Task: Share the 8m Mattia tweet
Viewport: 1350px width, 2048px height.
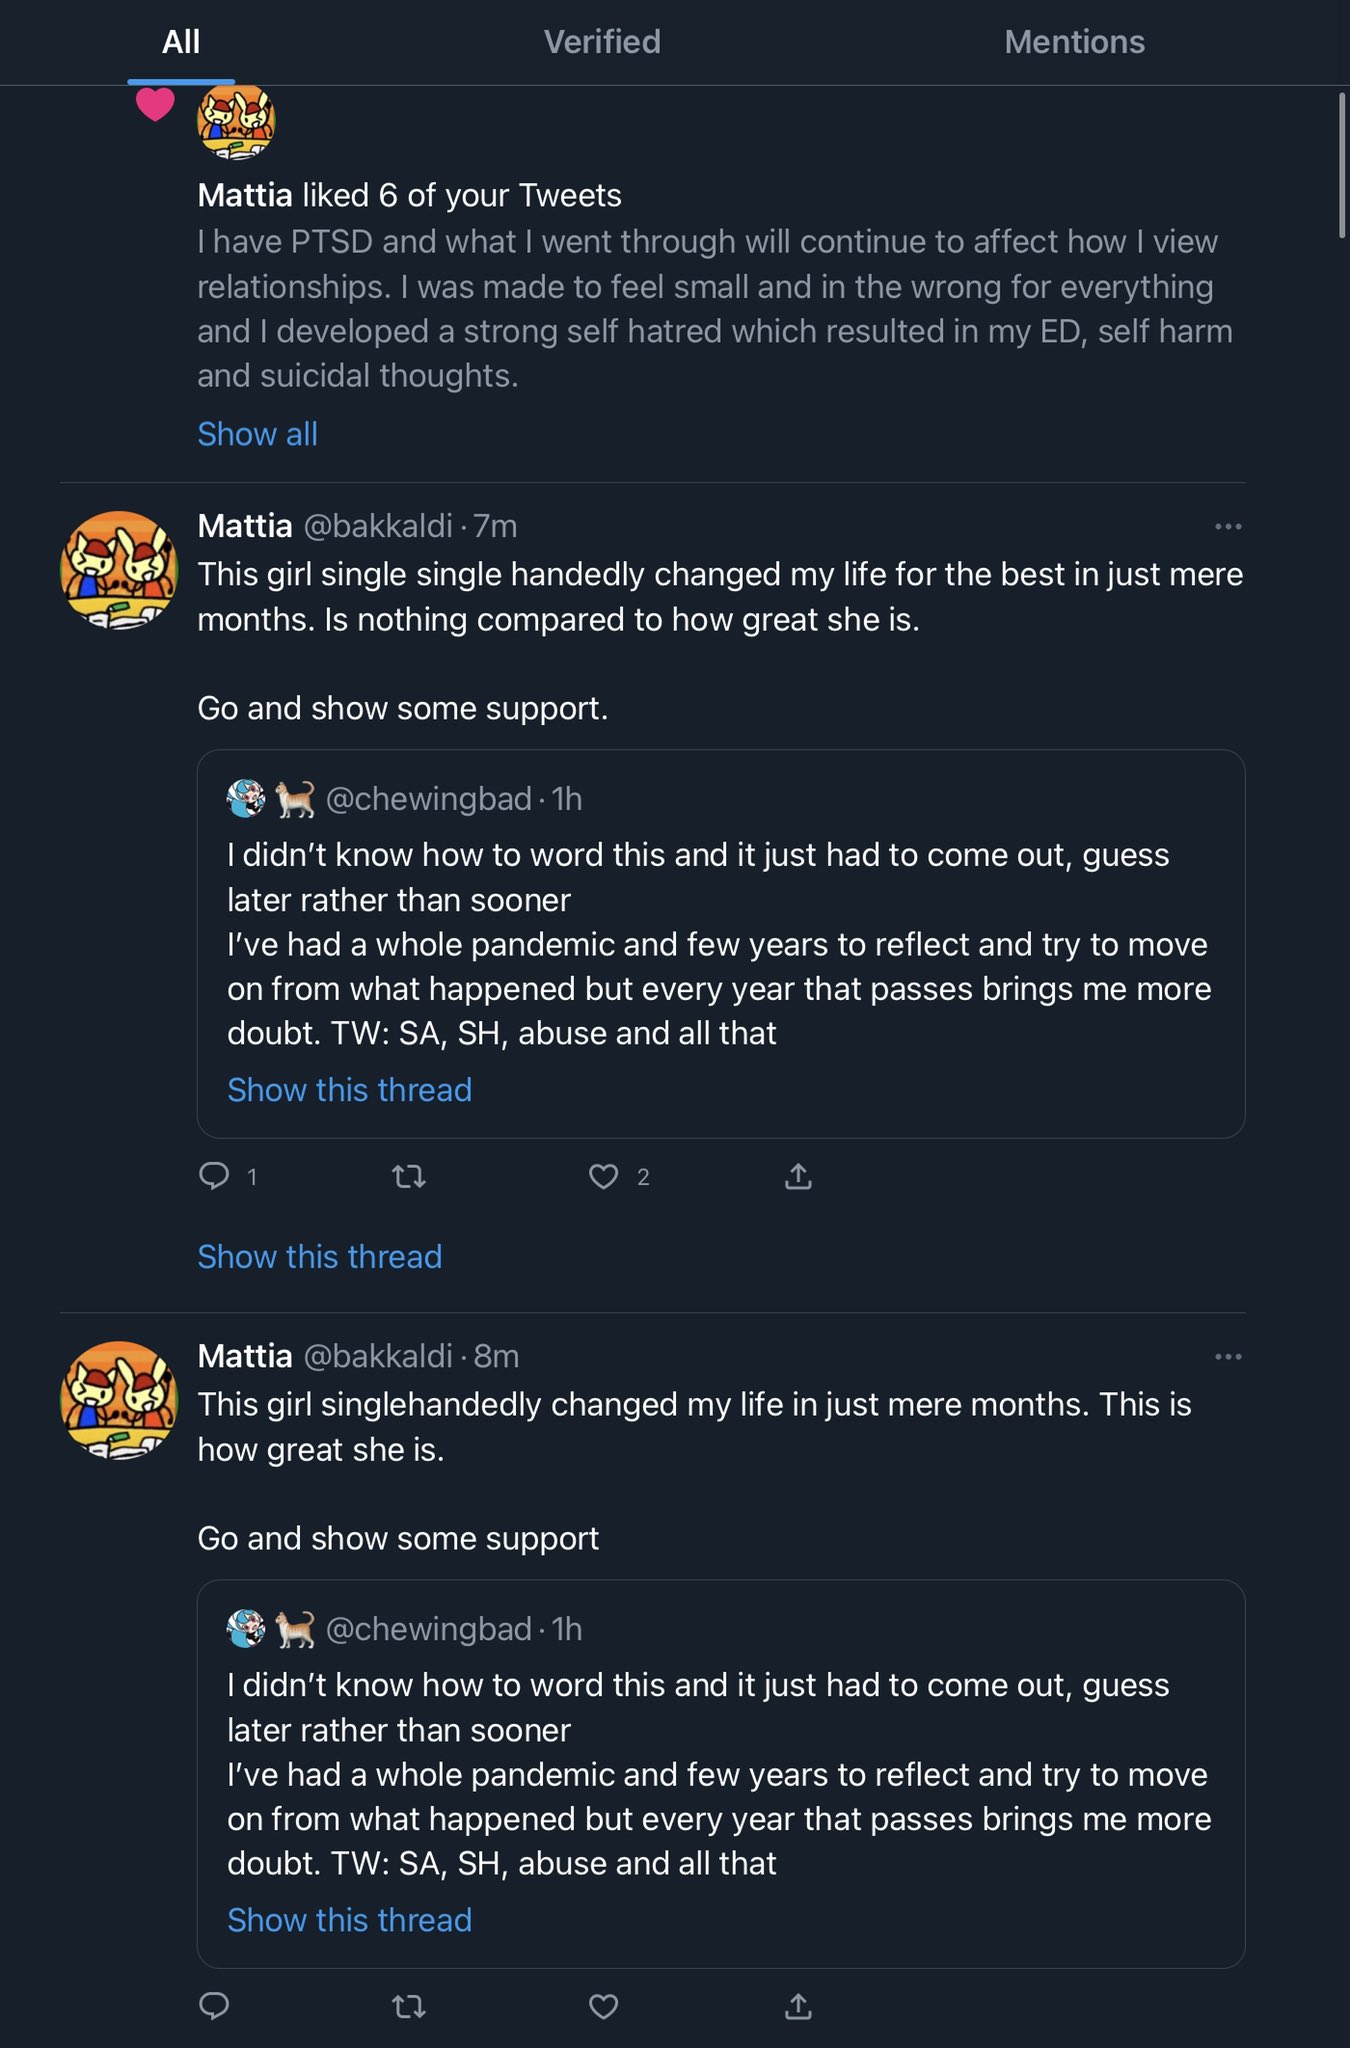Action: (x=798, y=2005)
